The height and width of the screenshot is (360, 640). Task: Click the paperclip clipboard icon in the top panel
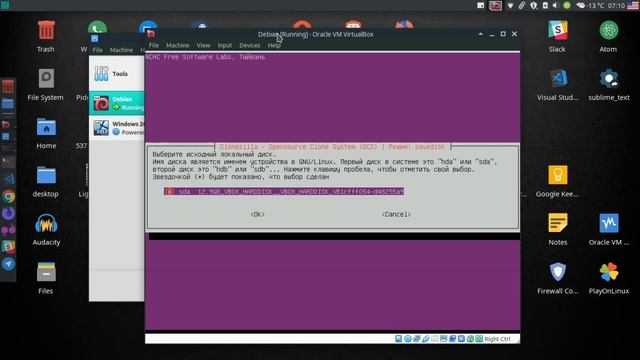click(x=522, y=5)
